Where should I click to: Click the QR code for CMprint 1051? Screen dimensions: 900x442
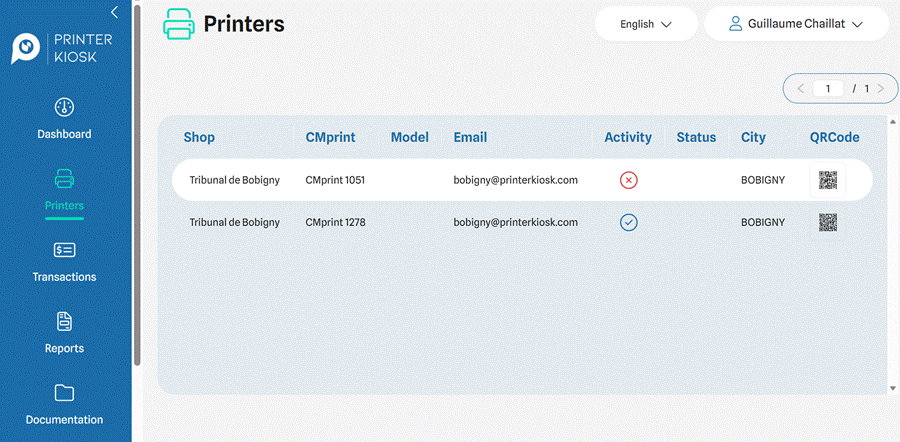[x=828, y=180]
